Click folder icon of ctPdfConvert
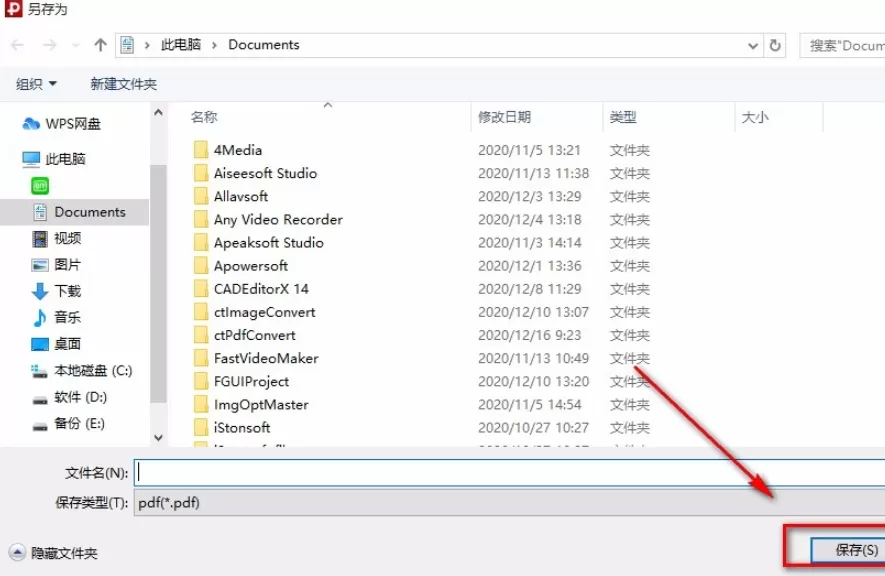The height and width of the screenshot is (576, 885). 200,335
